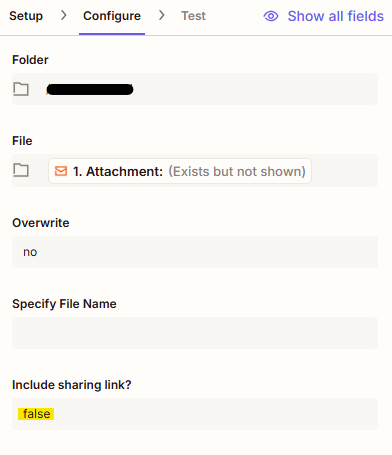Screen dimensions: 392x455
Task: Click the empty Specify File Name field
Action: pos(195,333)
